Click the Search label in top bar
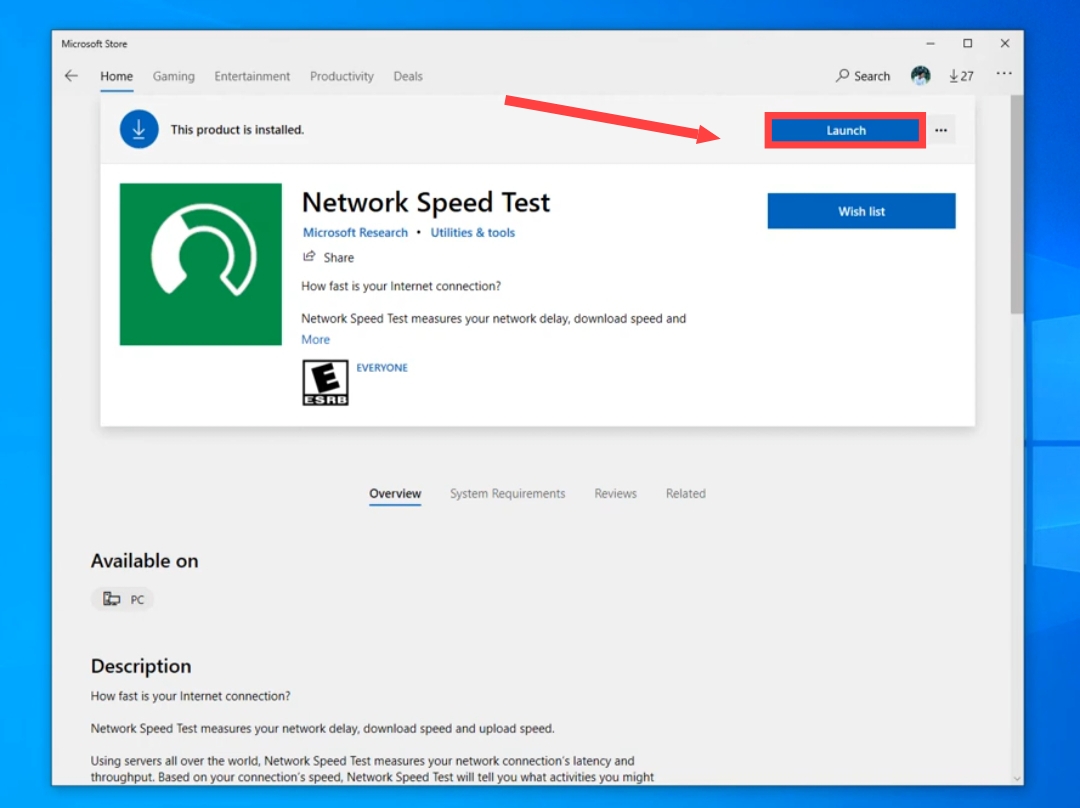 click(872, 76)
